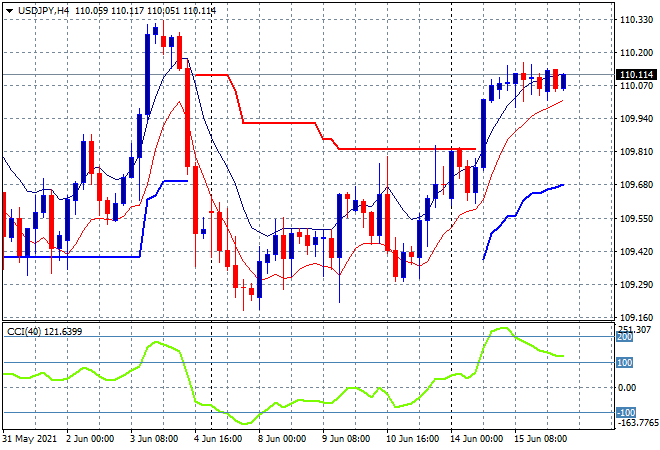The image size is (660, 450).
Task: Click the 109.940 price axis label
Action: 636,119
